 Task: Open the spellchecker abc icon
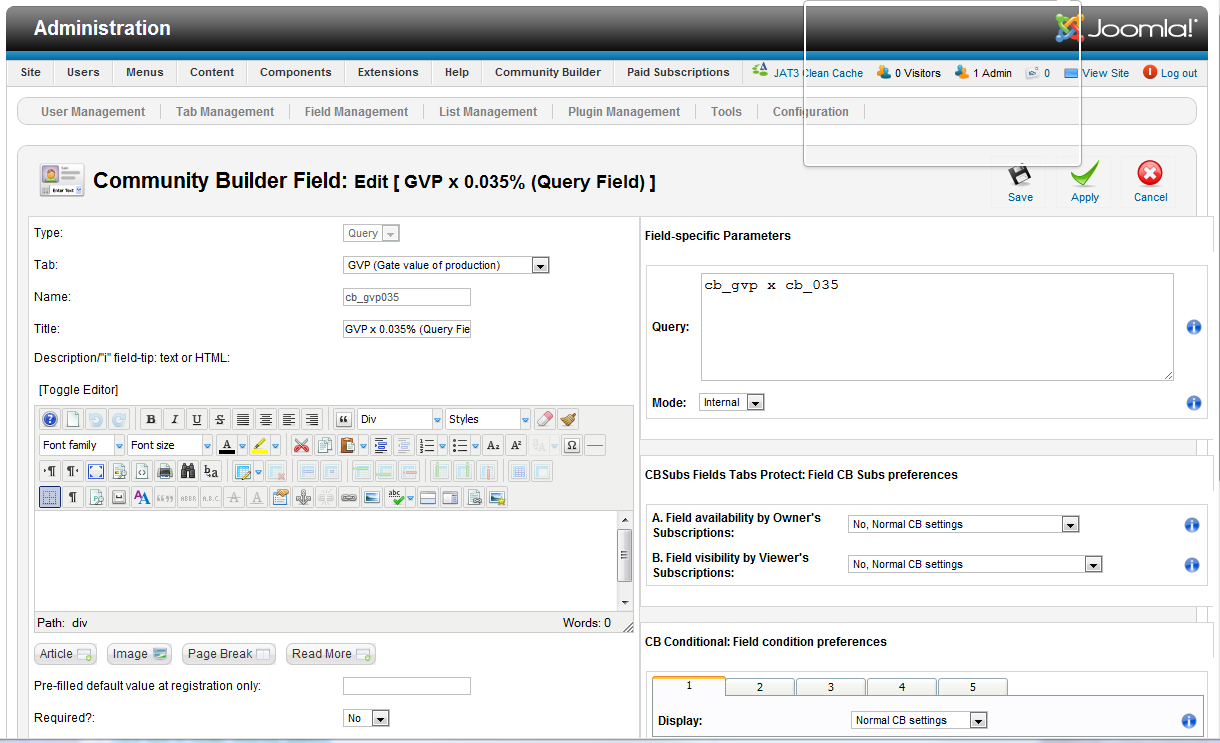tap(397, 497)
